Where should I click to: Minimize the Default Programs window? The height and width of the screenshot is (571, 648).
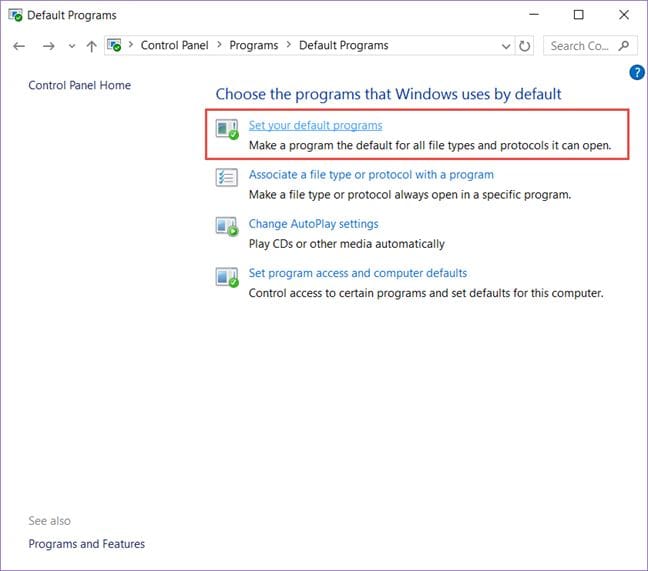[534, 15]
